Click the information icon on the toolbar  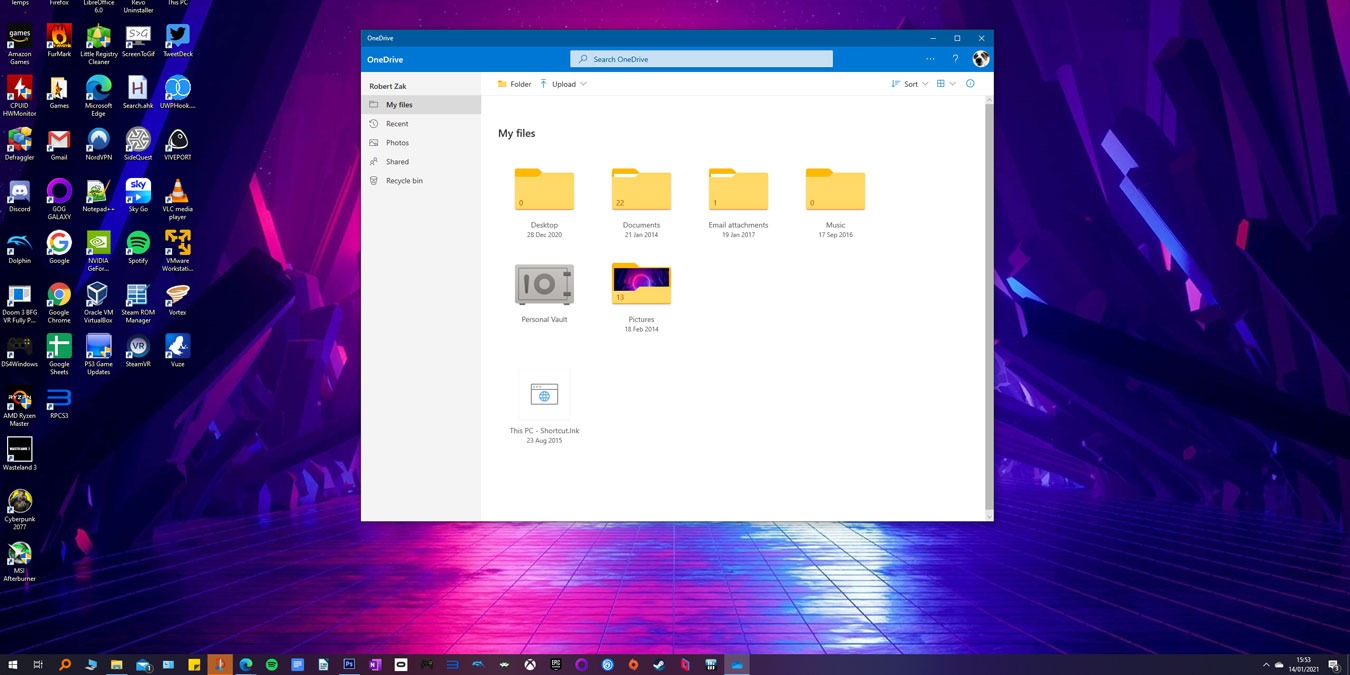click(x=969, y=83)
